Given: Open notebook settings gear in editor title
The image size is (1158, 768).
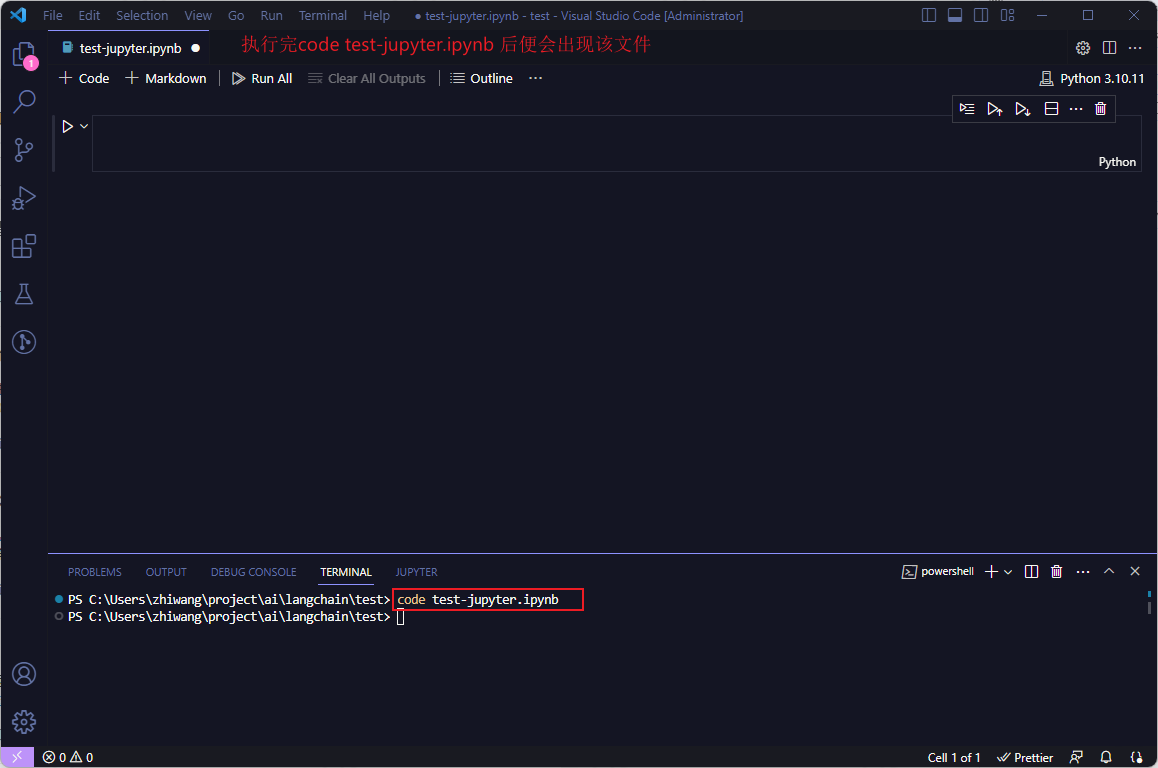Looking at the screenshot, I should (x=1083, y=48).
